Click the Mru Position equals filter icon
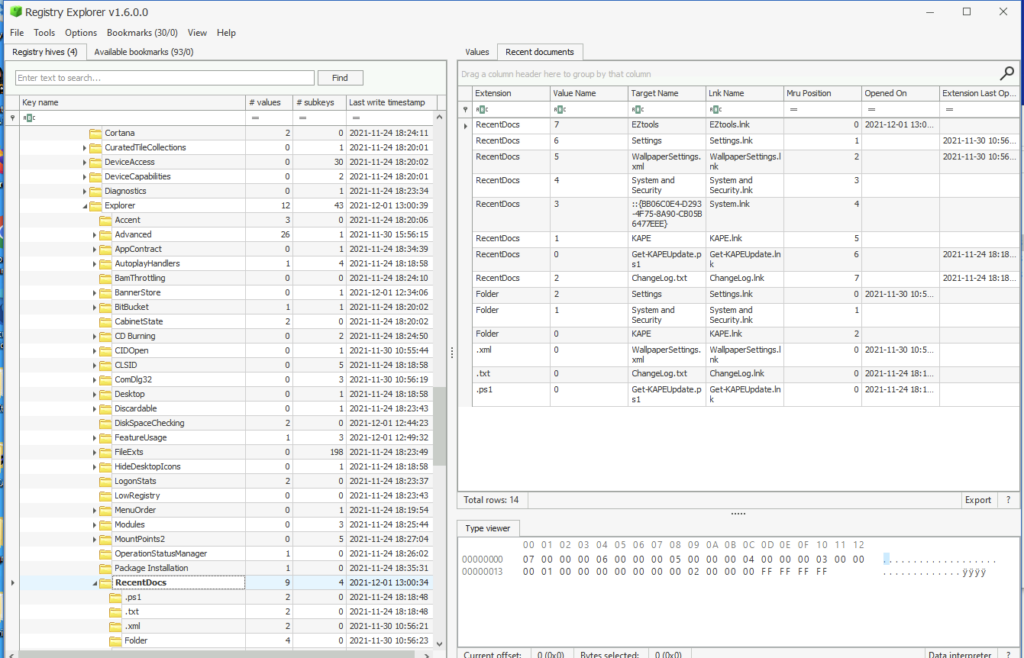Screen dimensions: 1024x658 (x=793, y=110)
